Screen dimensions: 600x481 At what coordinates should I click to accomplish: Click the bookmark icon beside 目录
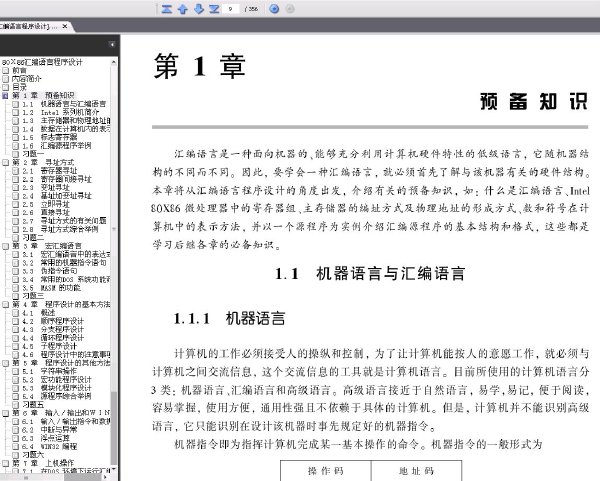coord(5,87)
